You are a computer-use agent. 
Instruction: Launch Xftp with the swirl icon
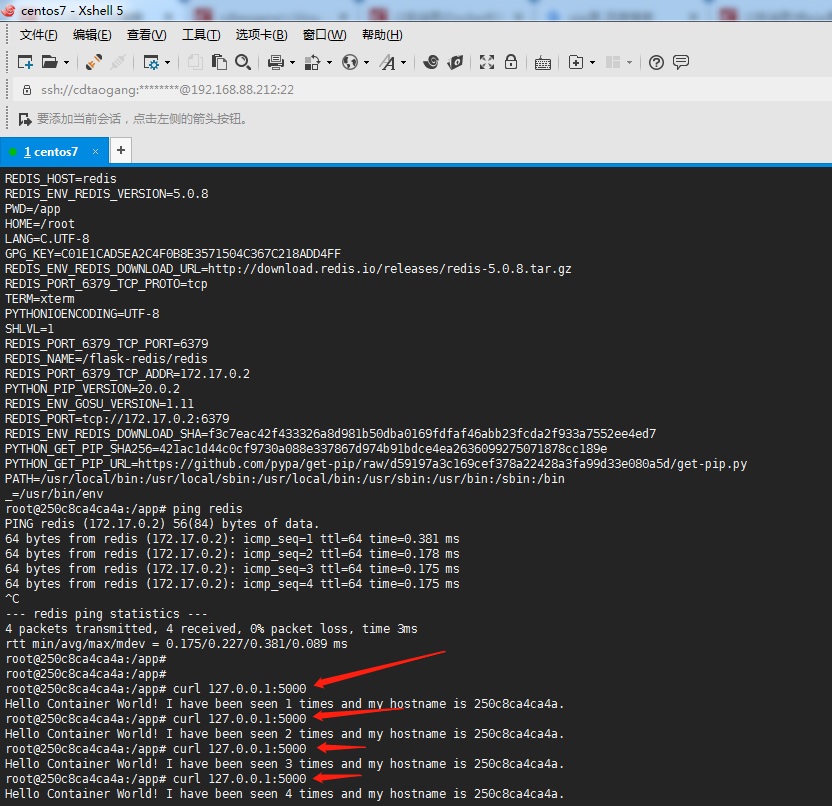[x=431, y=62]
